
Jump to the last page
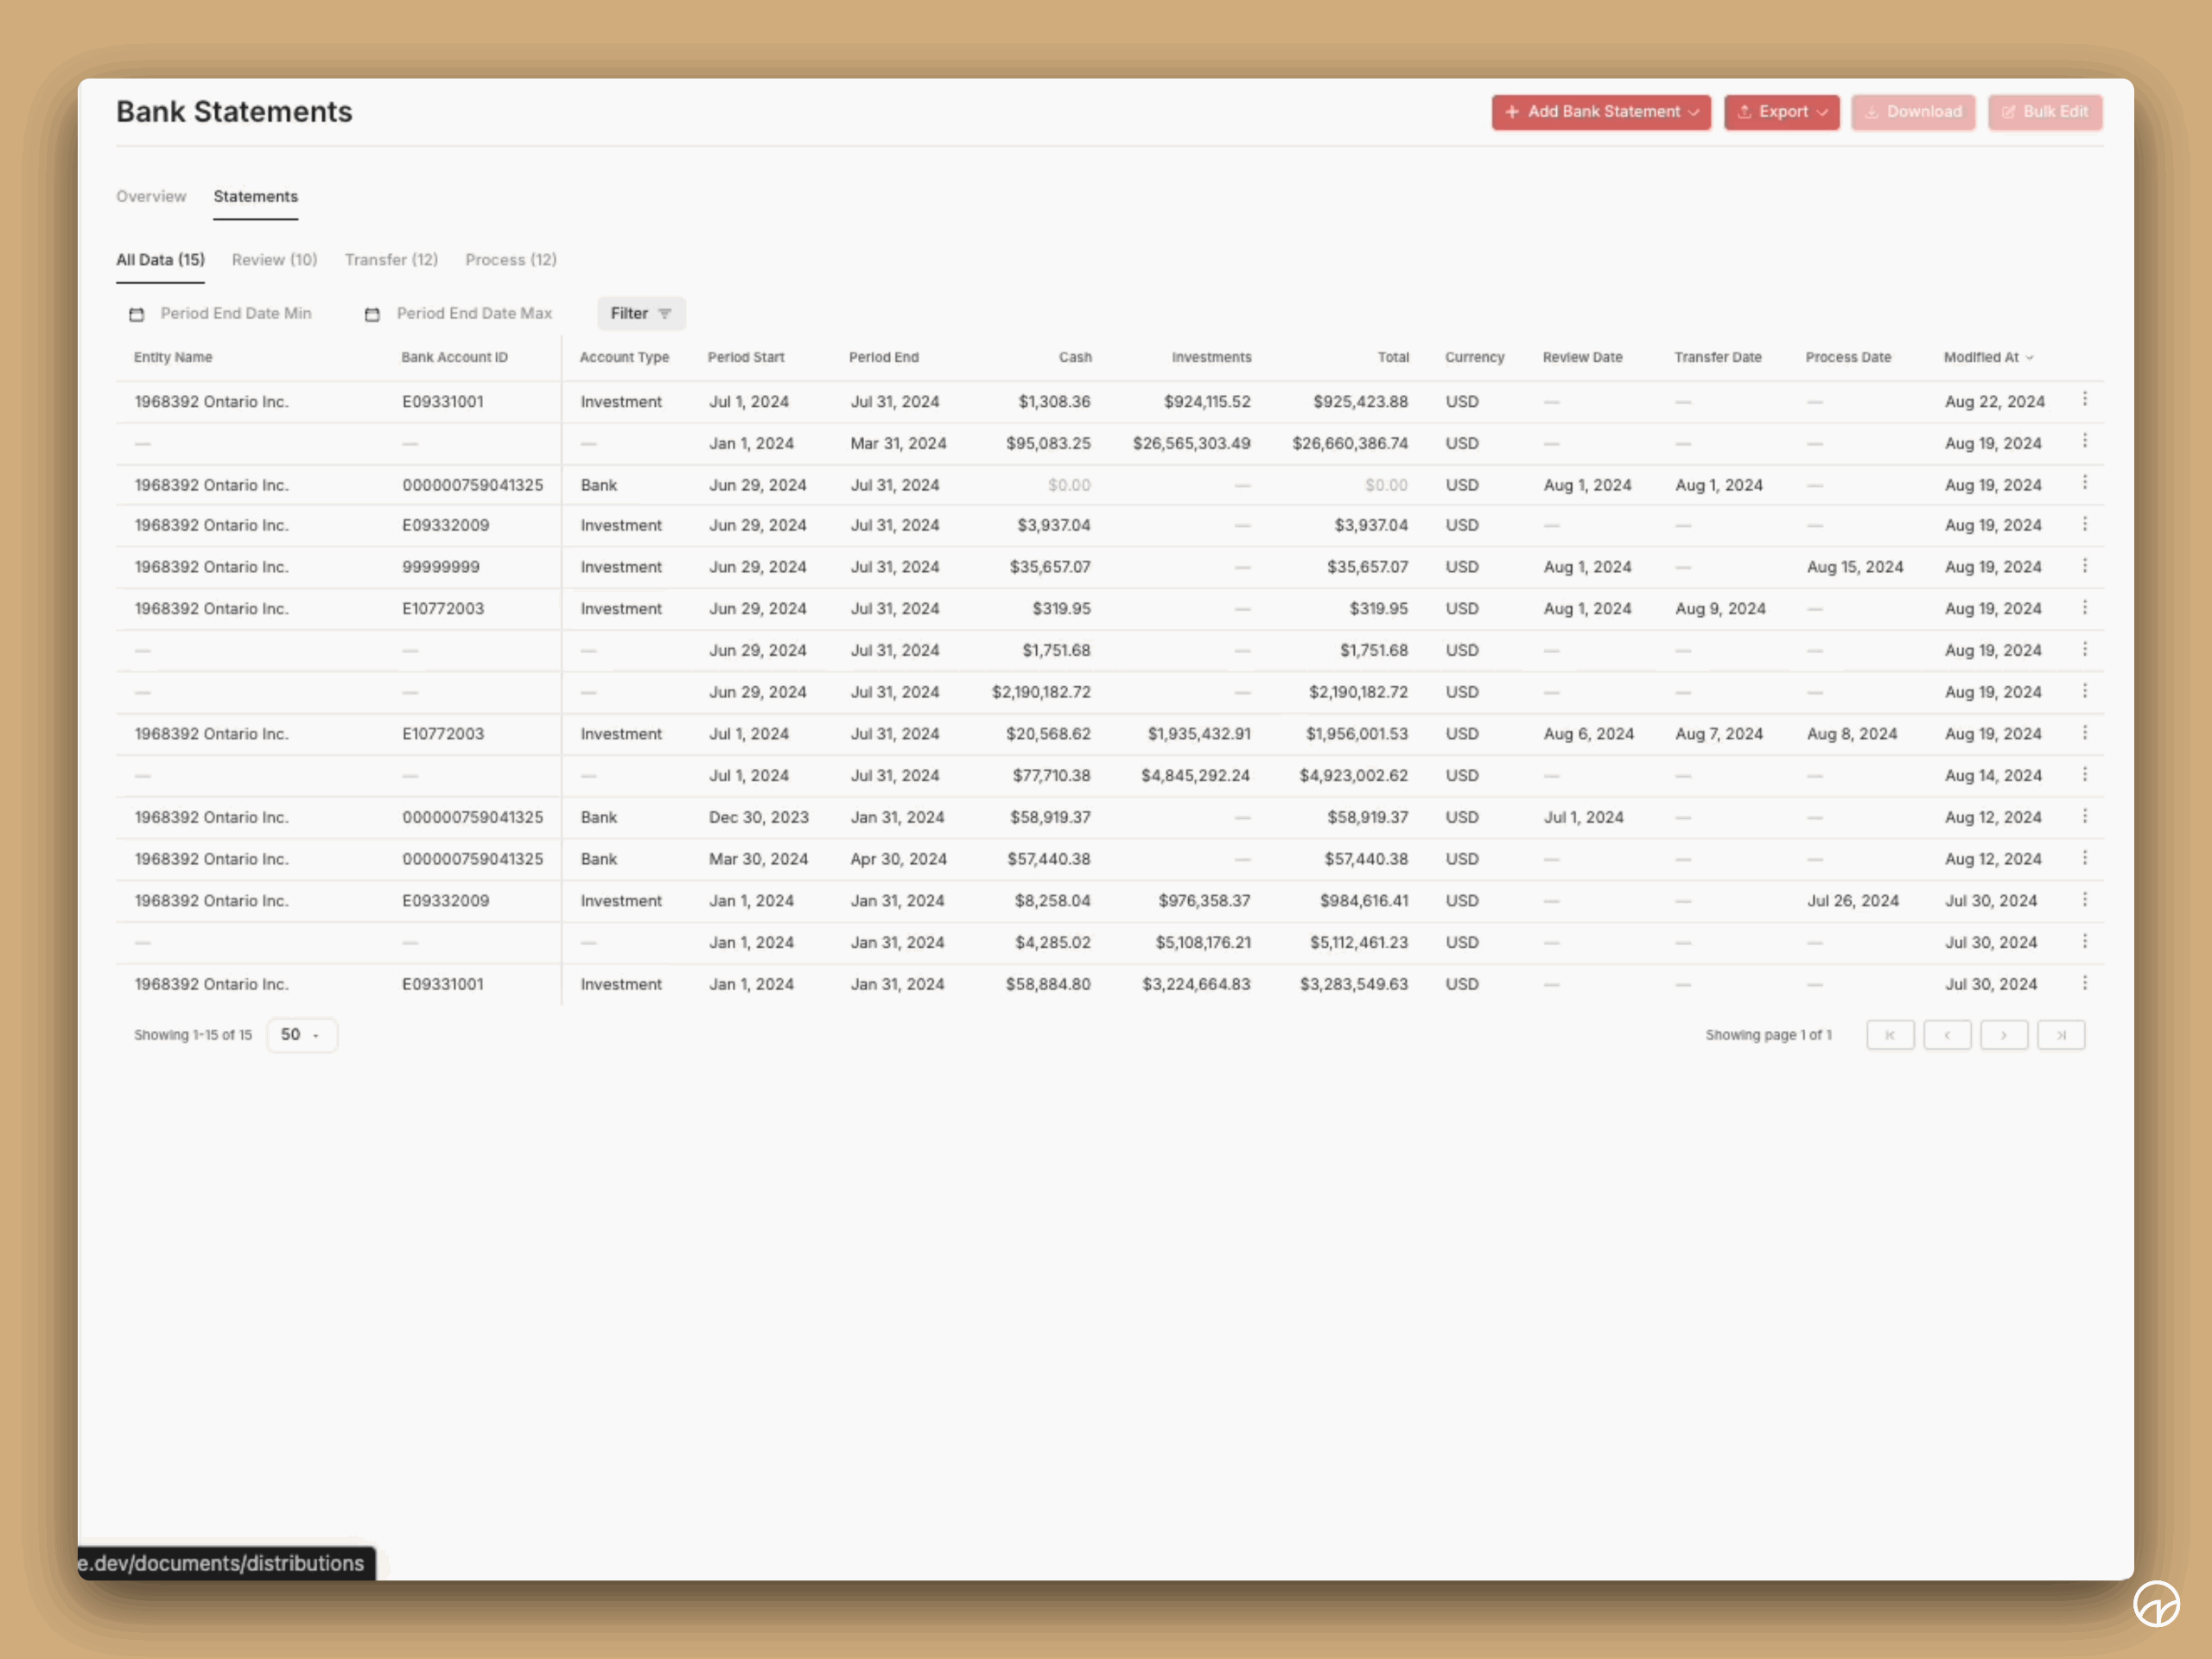(x=2061, y=1035)
